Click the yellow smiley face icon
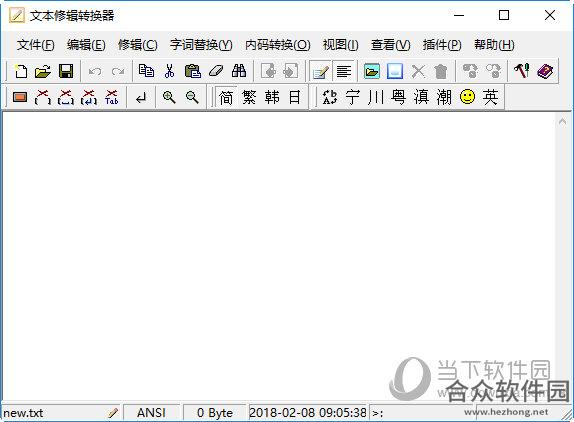This screenshot has width=574, height=422. [x=467, y=97]
